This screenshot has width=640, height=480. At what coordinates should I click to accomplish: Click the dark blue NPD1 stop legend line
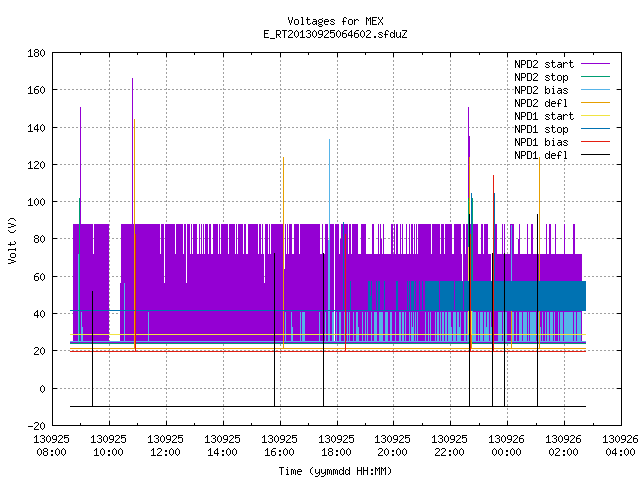(x=595, y=129)
